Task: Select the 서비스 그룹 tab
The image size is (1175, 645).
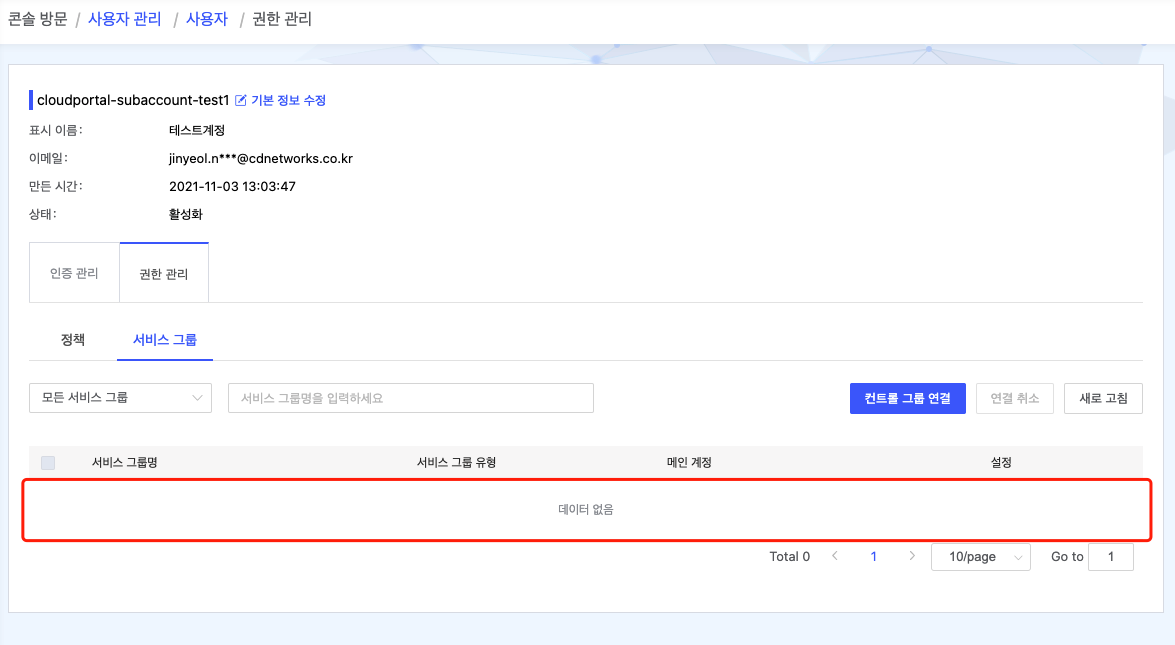Action: pyautogui.click(x=164, y=340)
